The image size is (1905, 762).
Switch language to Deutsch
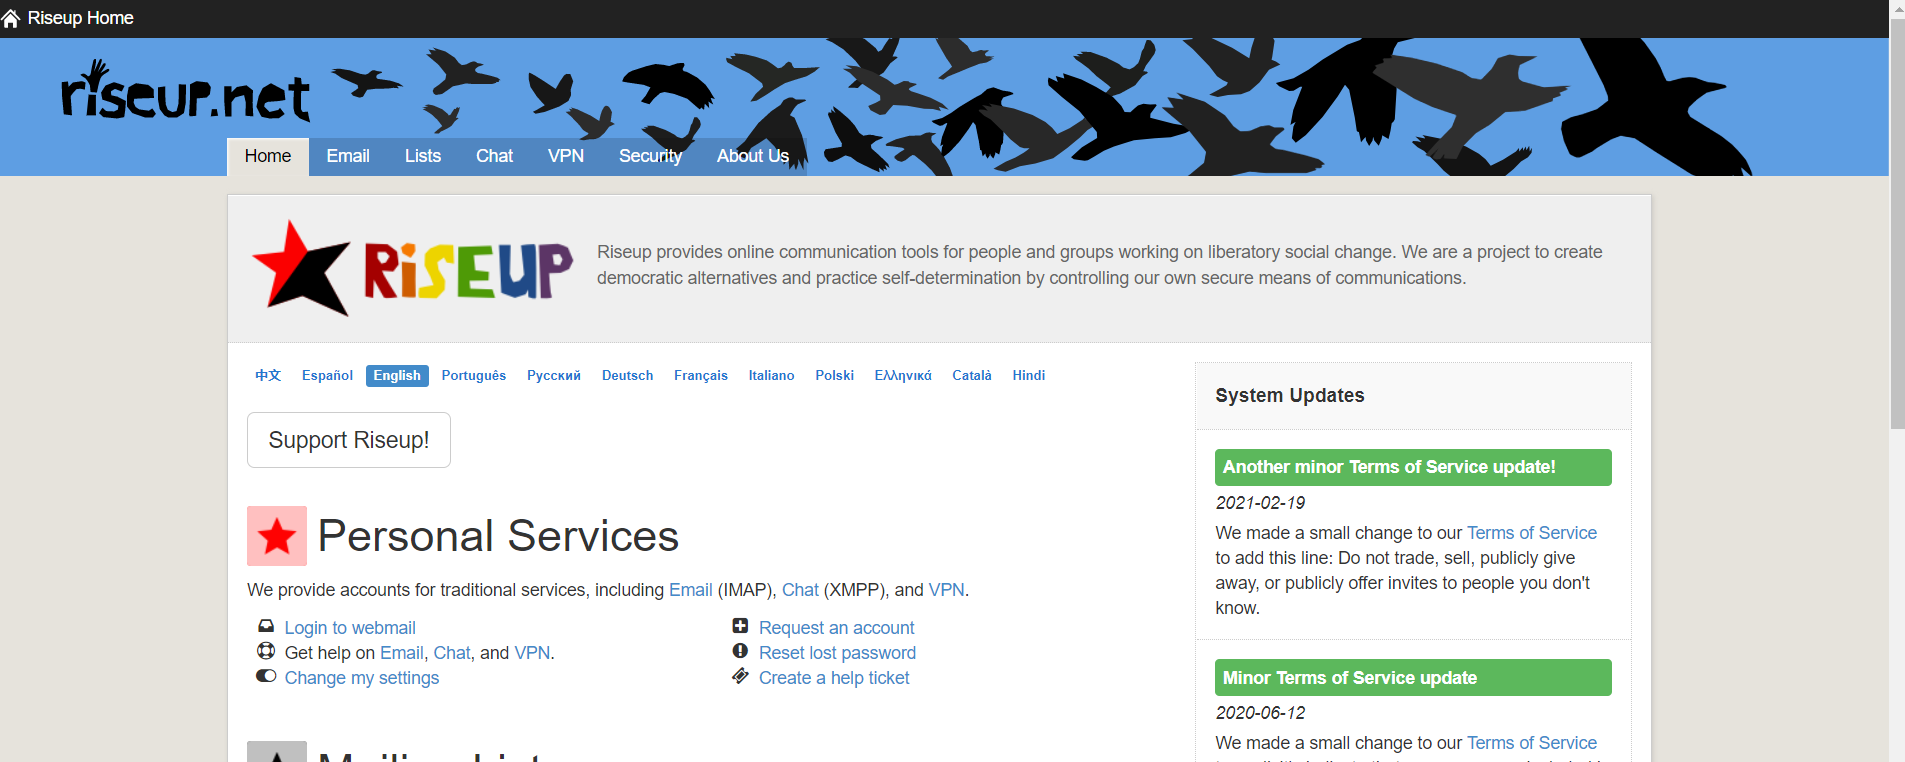pos(627,376)
